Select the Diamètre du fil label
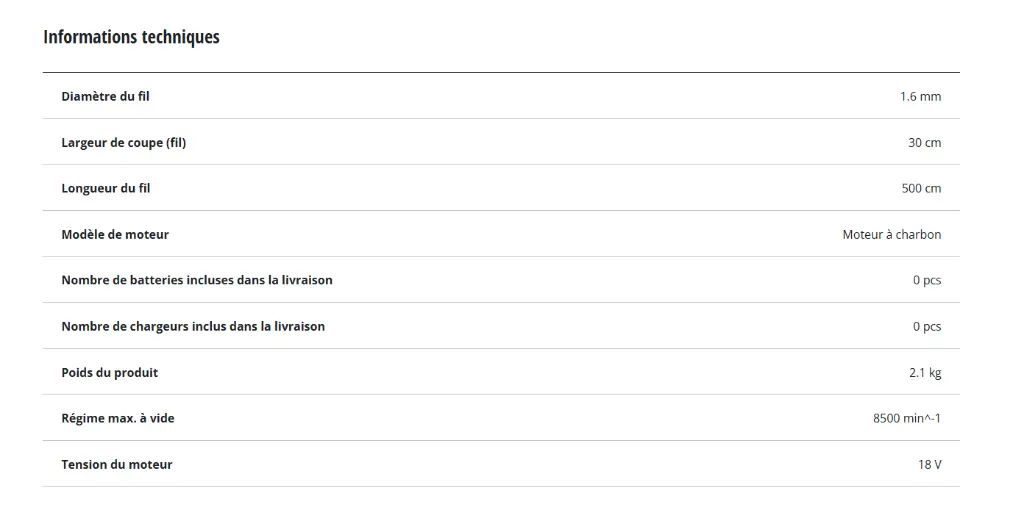Screen dimensions: 1024x507 [105, 96]
